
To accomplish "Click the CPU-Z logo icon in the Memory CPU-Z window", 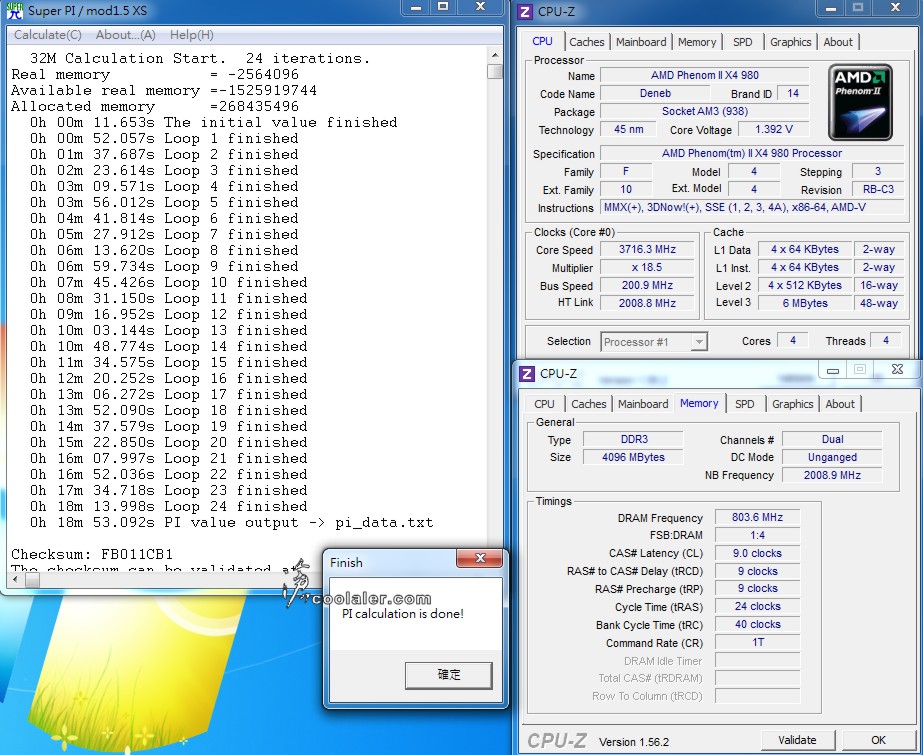I will pyautogui.click(x=527, y=374).
